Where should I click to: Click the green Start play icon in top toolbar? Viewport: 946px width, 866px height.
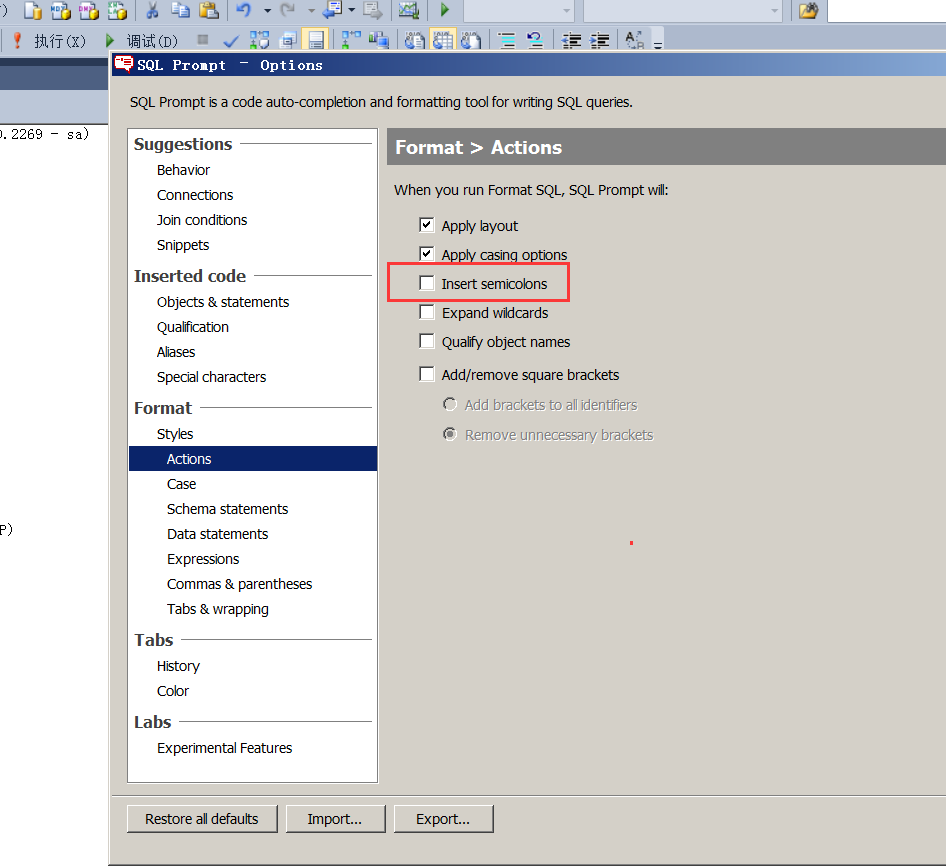[x=445, y=10]
